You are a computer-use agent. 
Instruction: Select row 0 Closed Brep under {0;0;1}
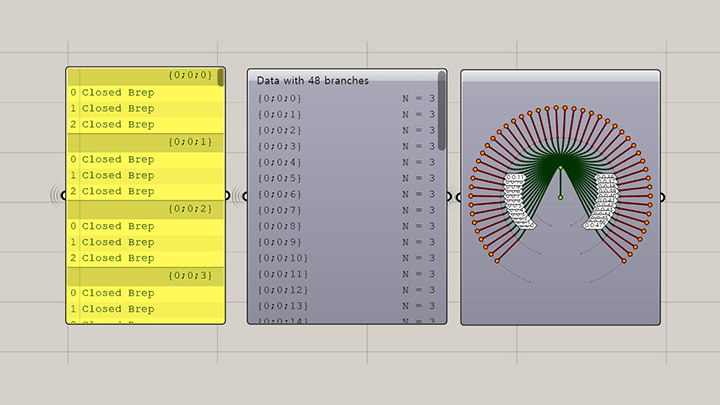coord(146,160)
